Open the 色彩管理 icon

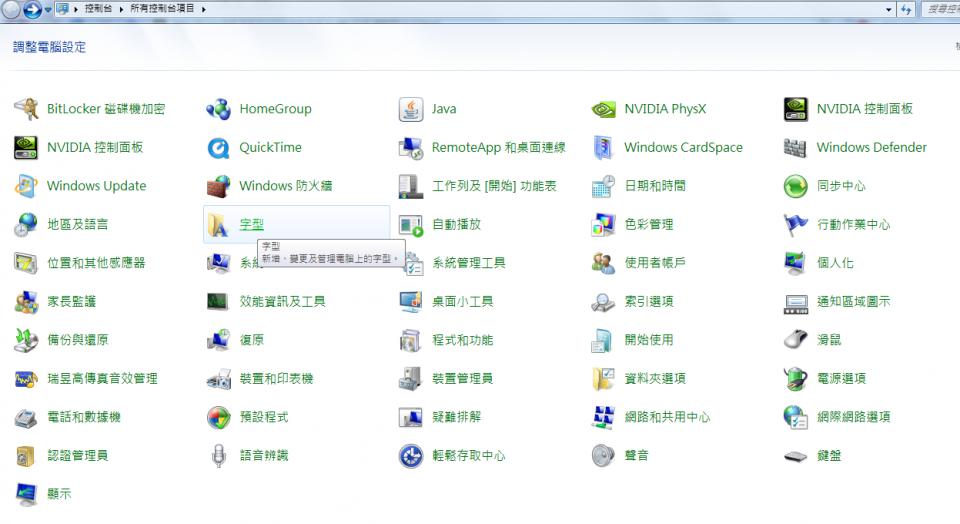click(x=603, y=225)
